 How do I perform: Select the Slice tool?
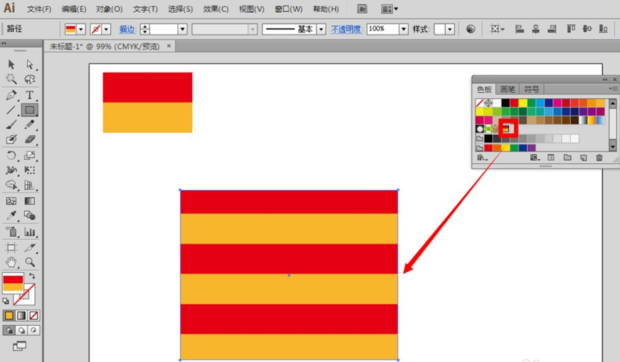pos(30,247)
